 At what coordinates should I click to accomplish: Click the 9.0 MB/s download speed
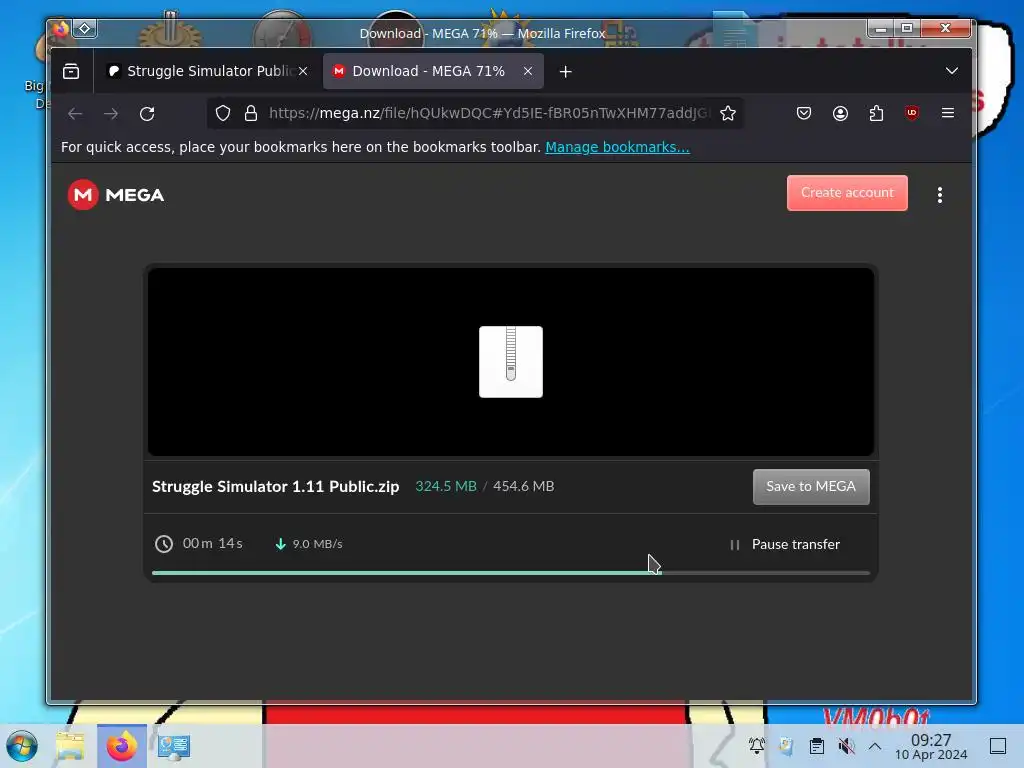click(317, 544)
